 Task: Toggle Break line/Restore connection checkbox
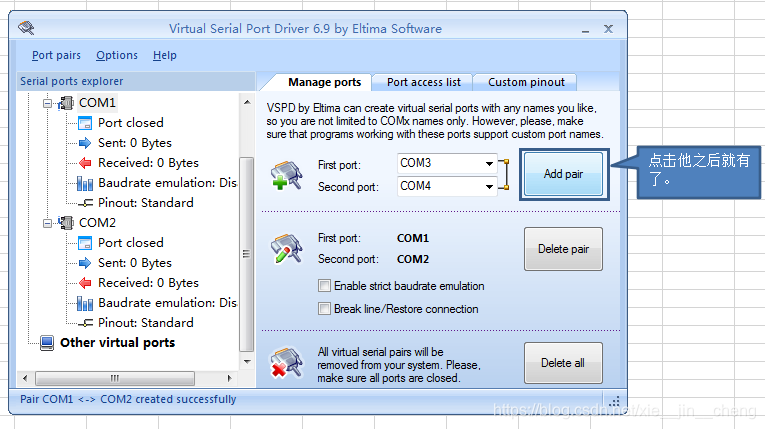point(324,308)
